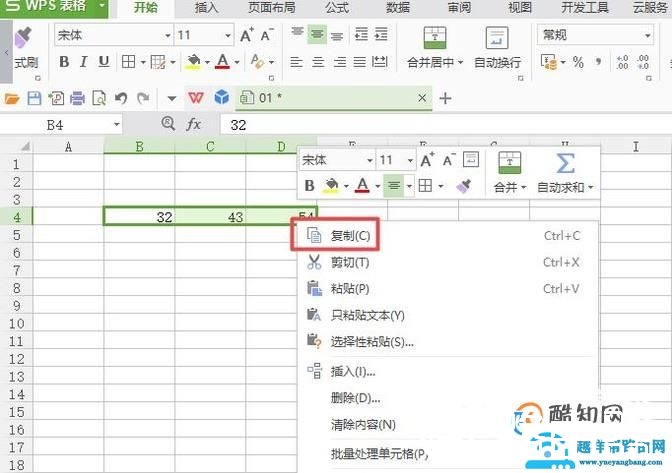
Task: Switch to the 页面布局 tab
Action: (x=272, y=8)
